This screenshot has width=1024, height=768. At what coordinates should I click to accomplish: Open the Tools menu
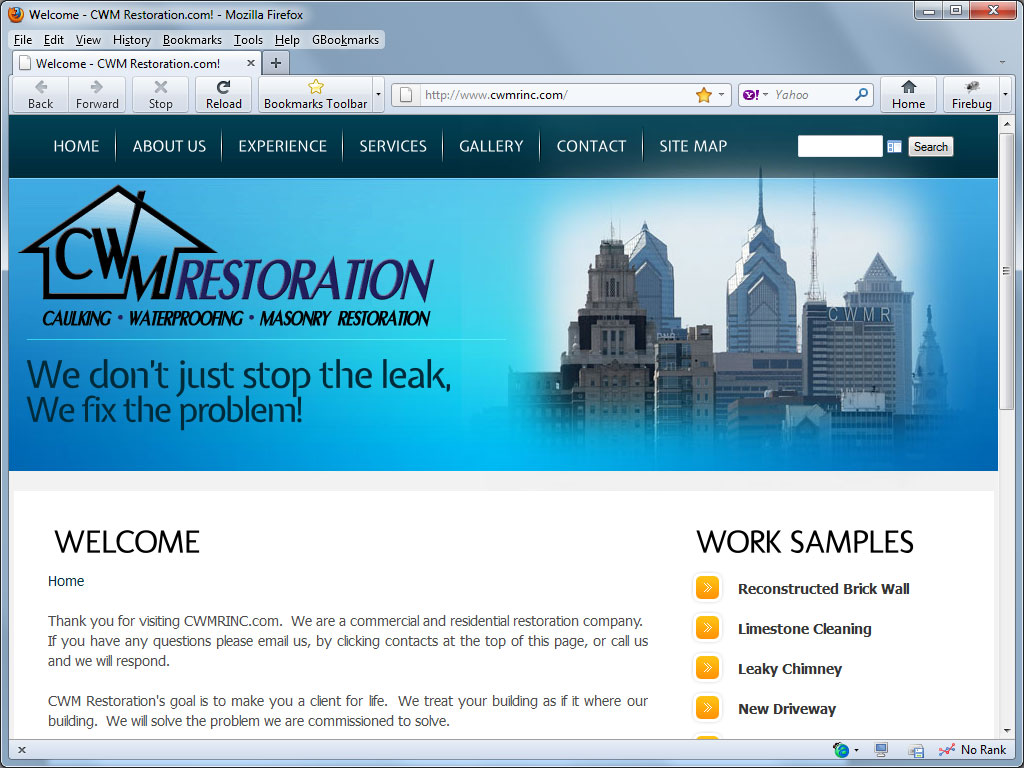[248, 40]
